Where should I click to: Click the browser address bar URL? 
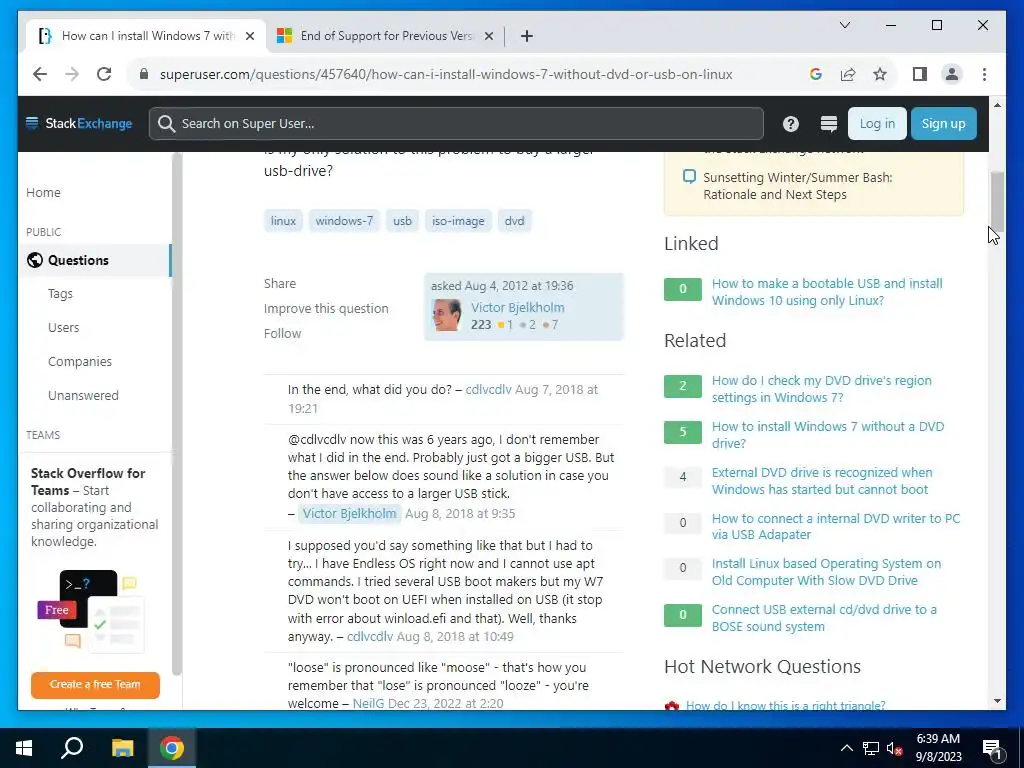[x=445, y=74]
